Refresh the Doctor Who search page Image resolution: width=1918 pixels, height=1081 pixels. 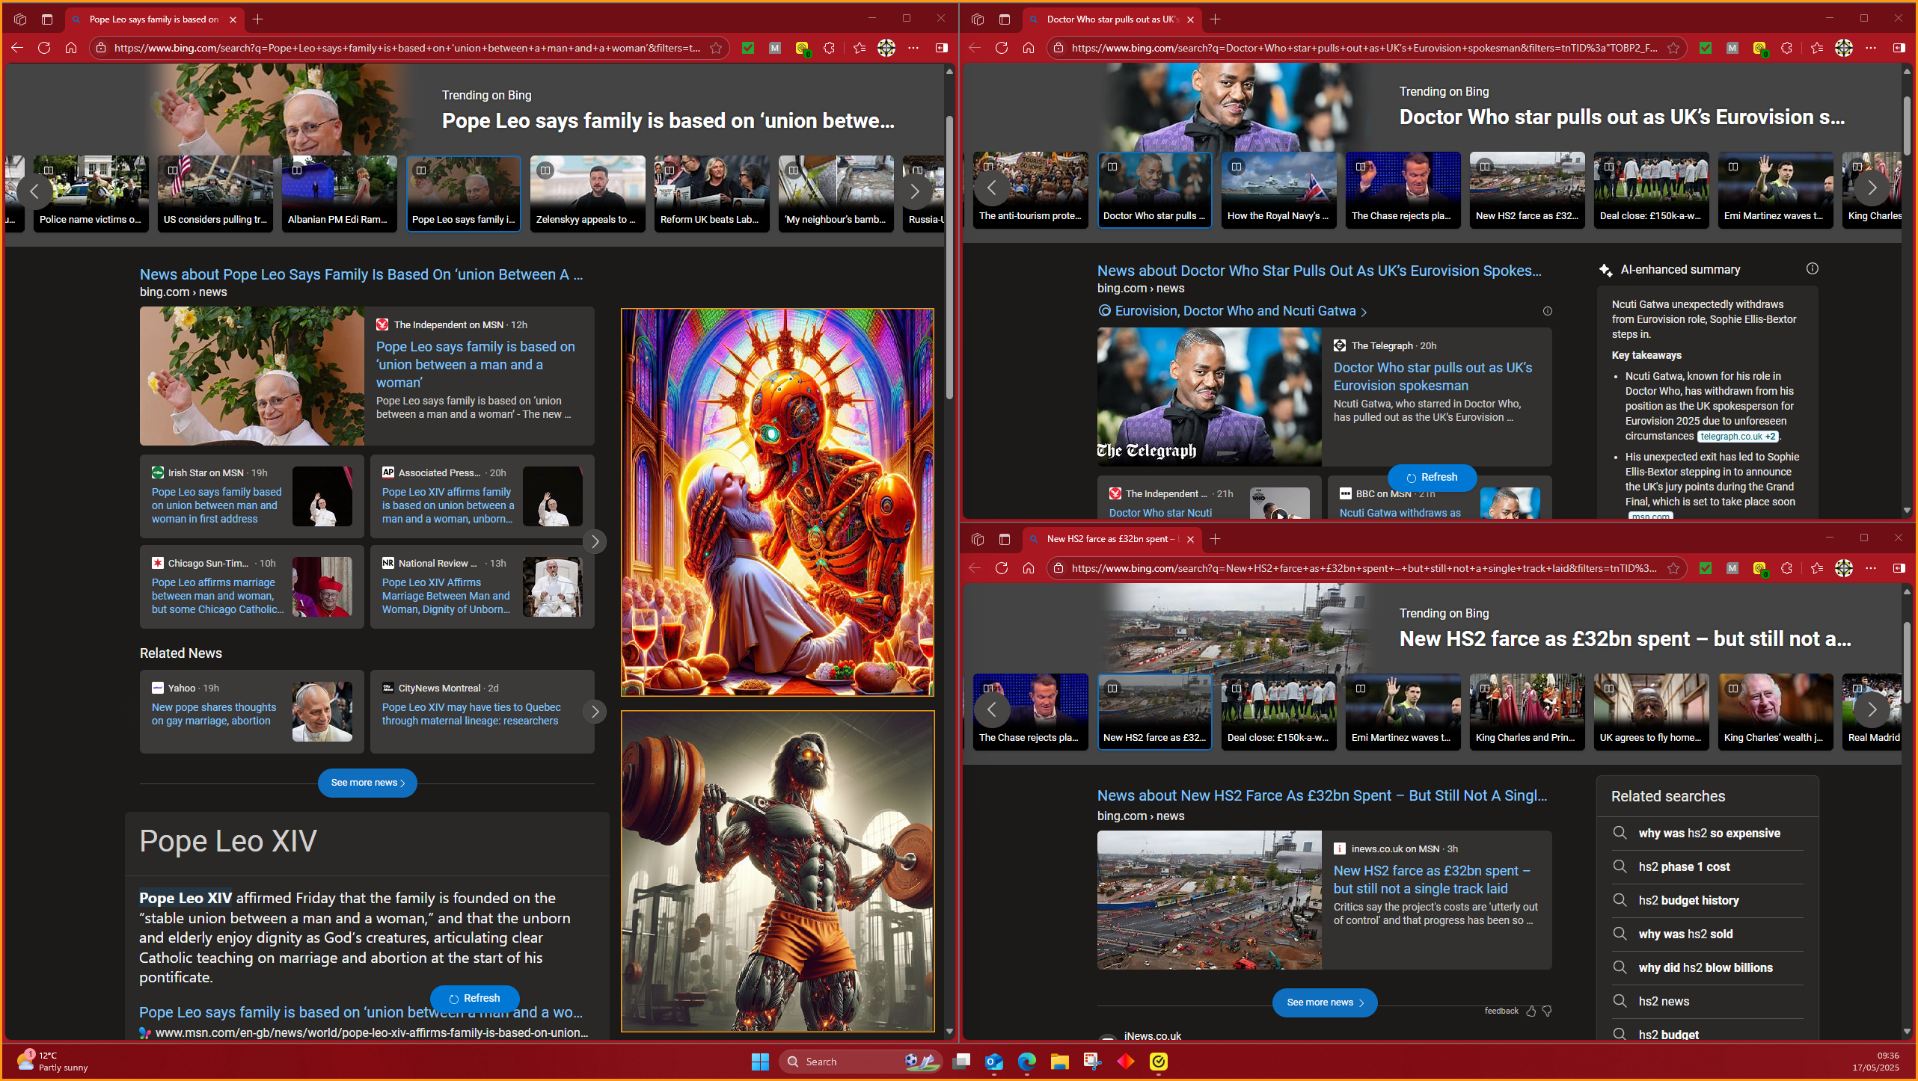point(1001,47)
